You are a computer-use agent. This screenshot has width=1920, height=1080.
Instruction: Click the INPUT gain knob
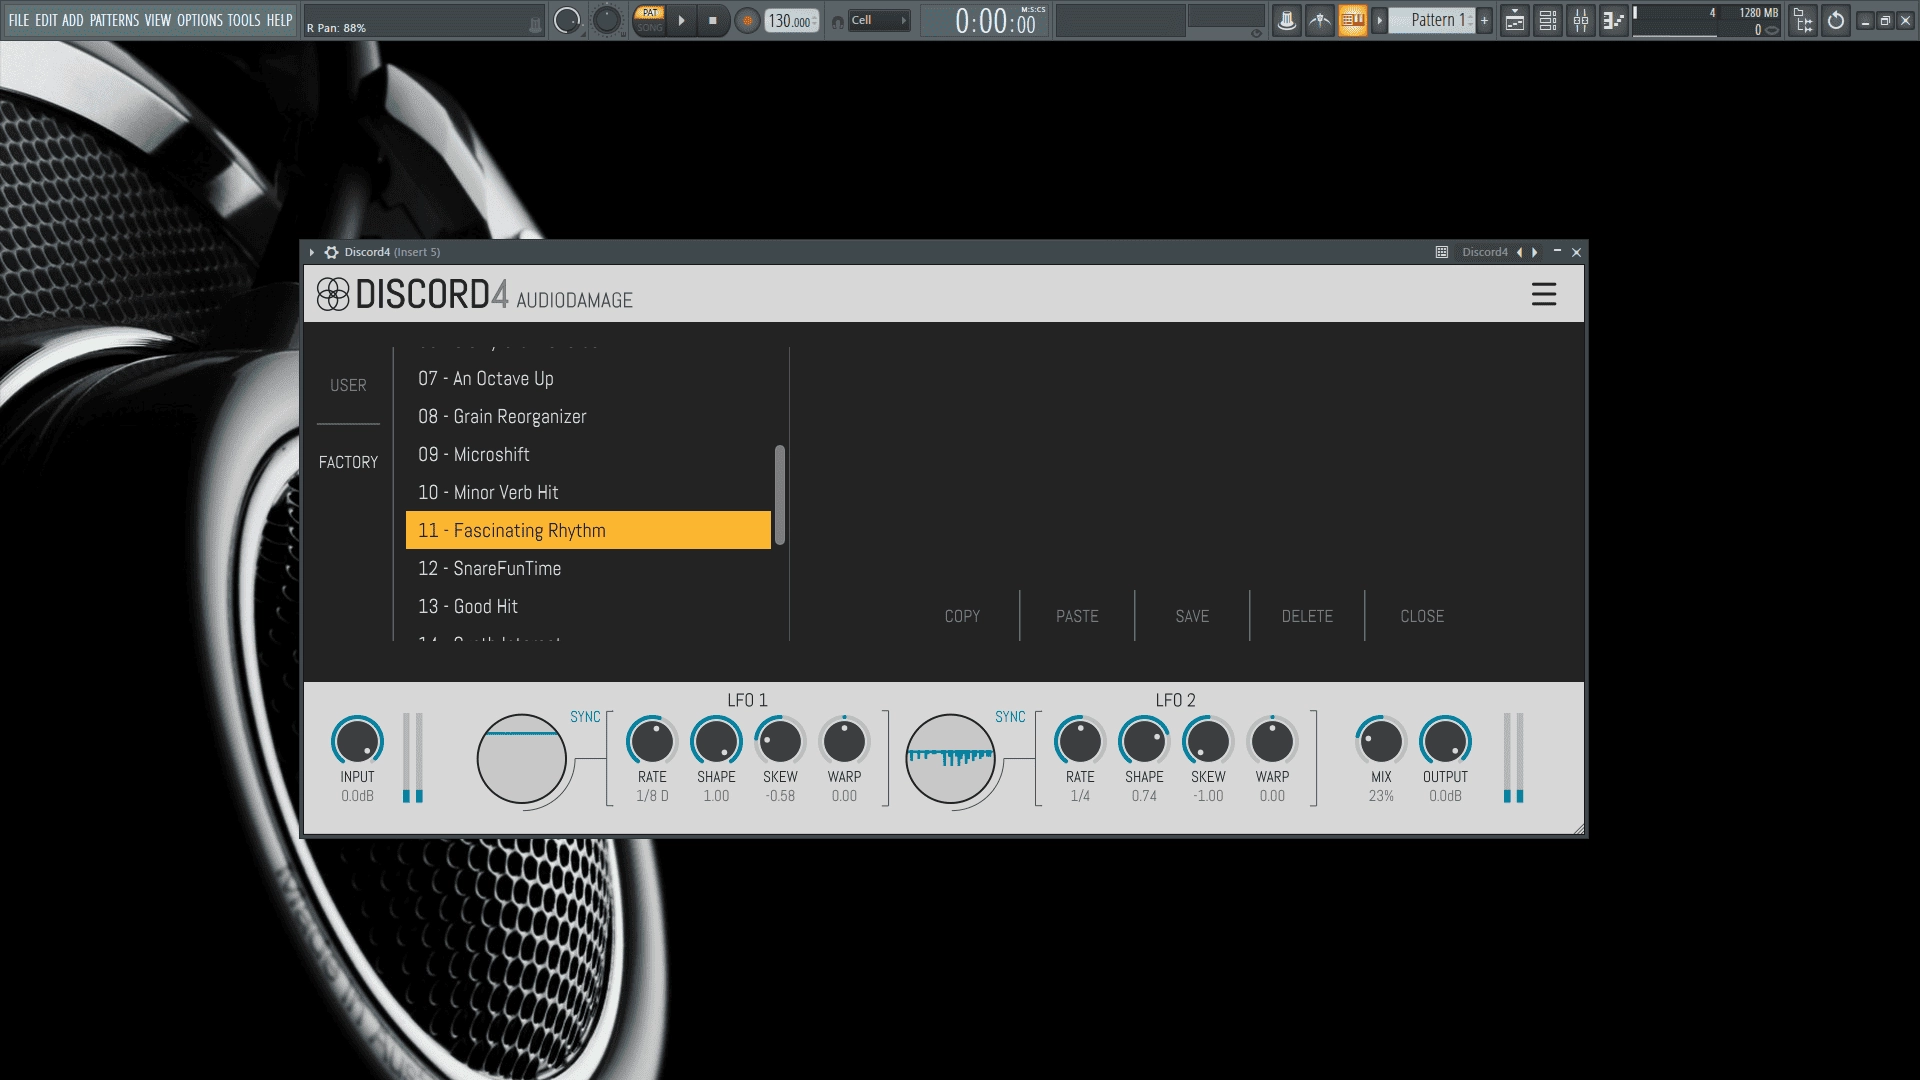click(357, 741)
